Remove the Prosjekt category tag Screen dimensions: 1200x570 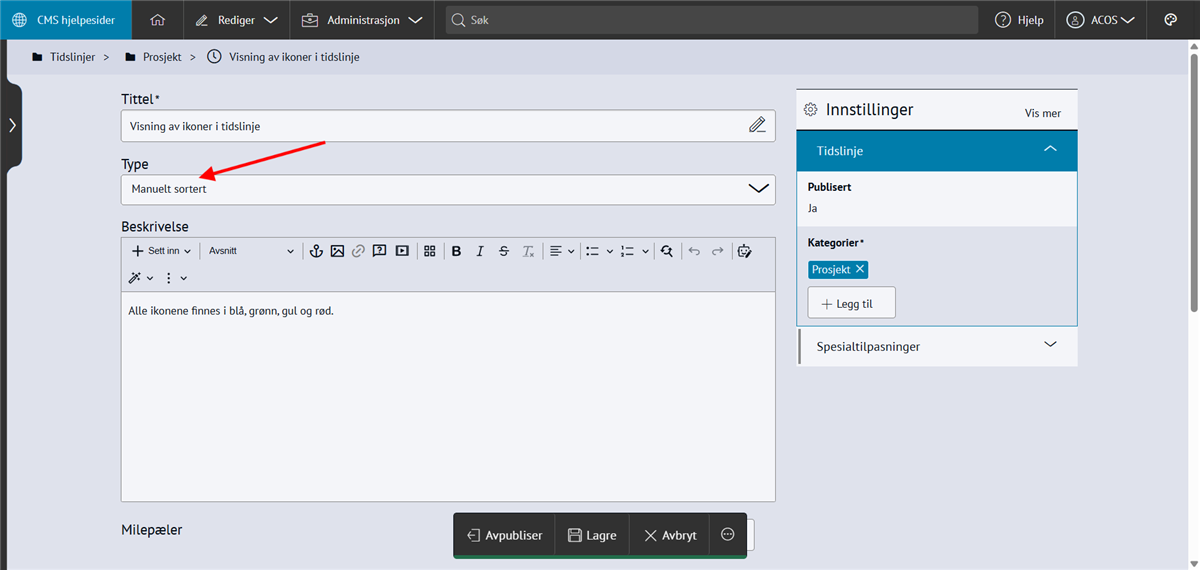coord(860,269)
